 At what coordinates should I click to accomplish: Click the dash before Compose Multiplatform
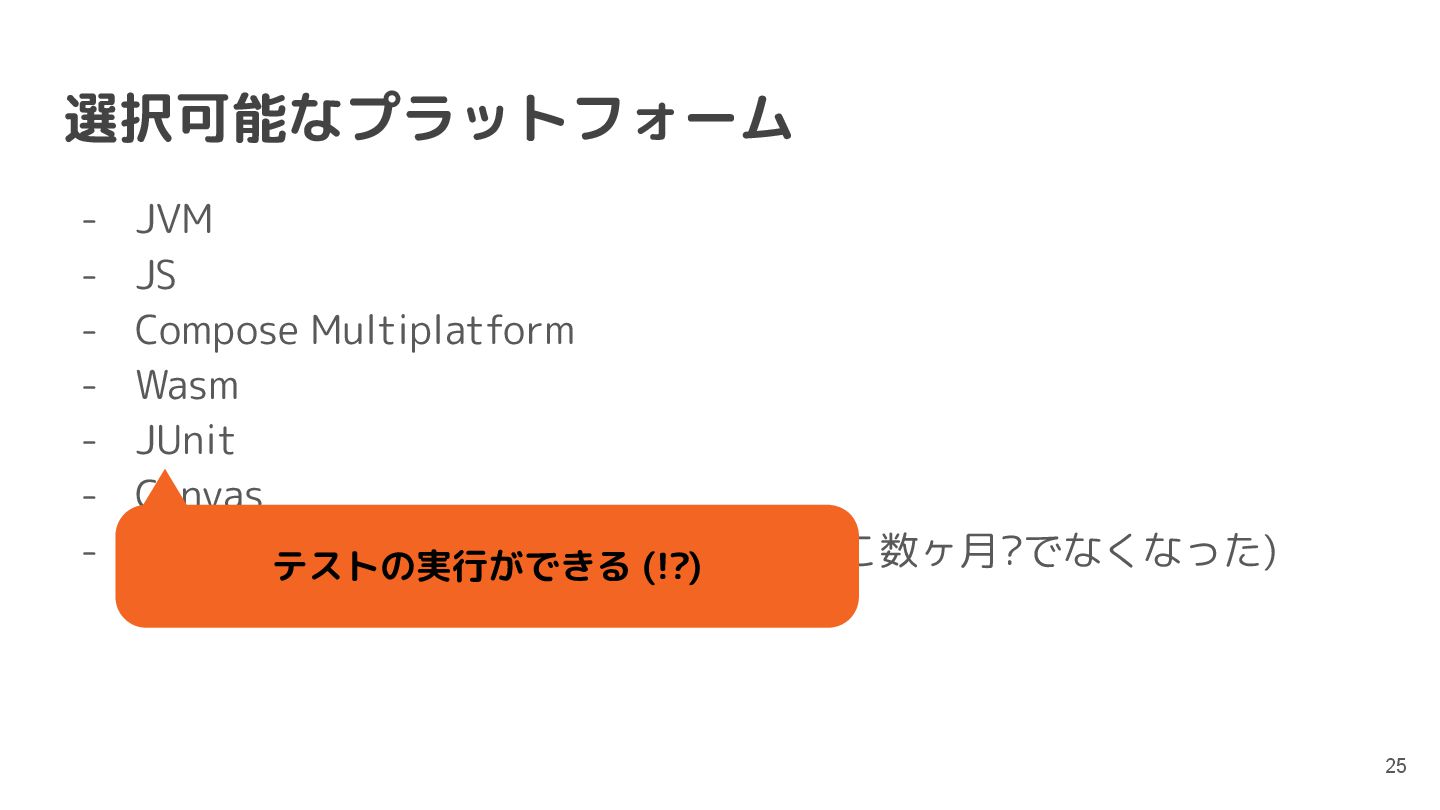90,330
